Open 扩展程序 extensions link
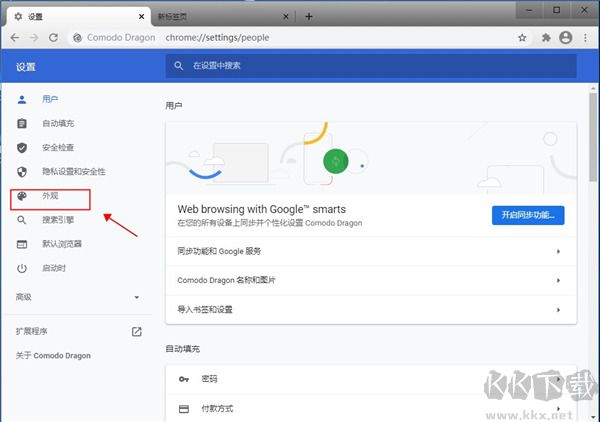 point(31,331)
